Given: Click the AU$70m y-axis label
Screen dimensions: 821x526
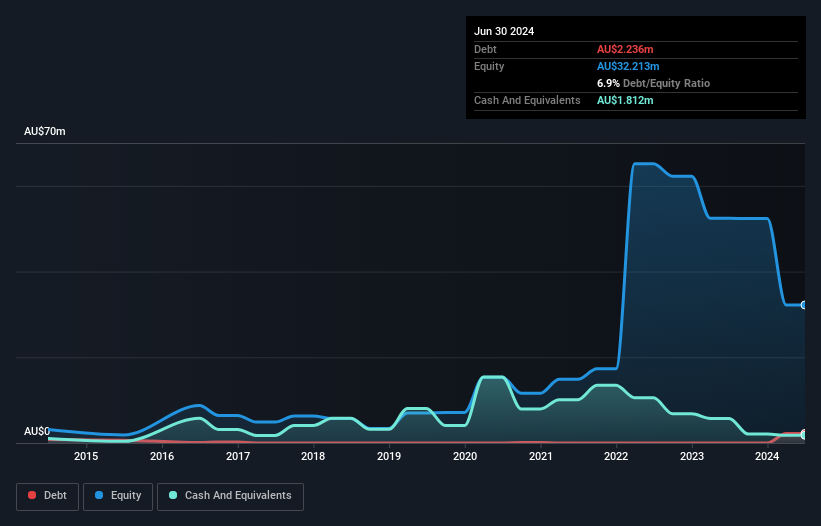Looking at the screenshot, I should coord(45,131).
